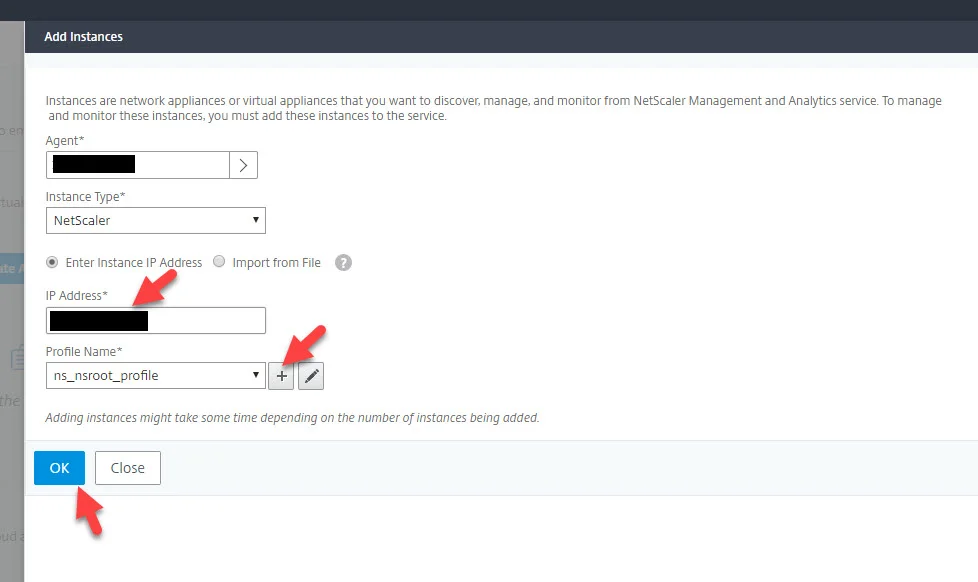978x582 pixels.
Task: Click the Agent text field
Action: [138, 165]
